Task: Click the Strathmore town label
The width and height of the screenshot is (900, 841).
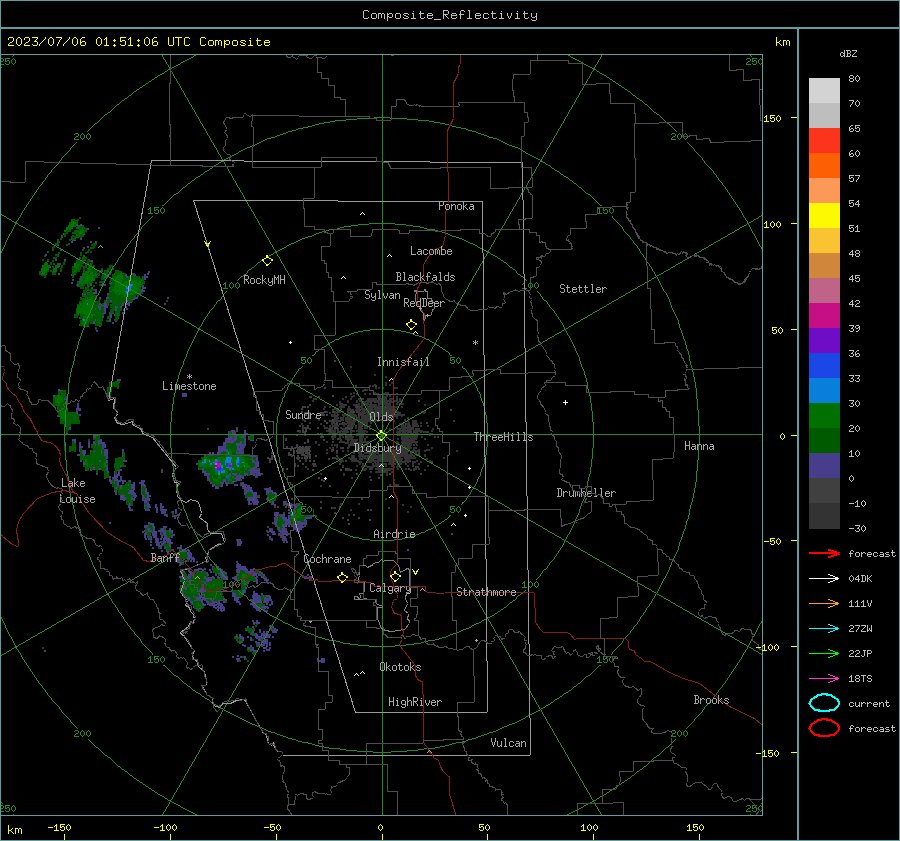Action: click(x=486, y=592)
